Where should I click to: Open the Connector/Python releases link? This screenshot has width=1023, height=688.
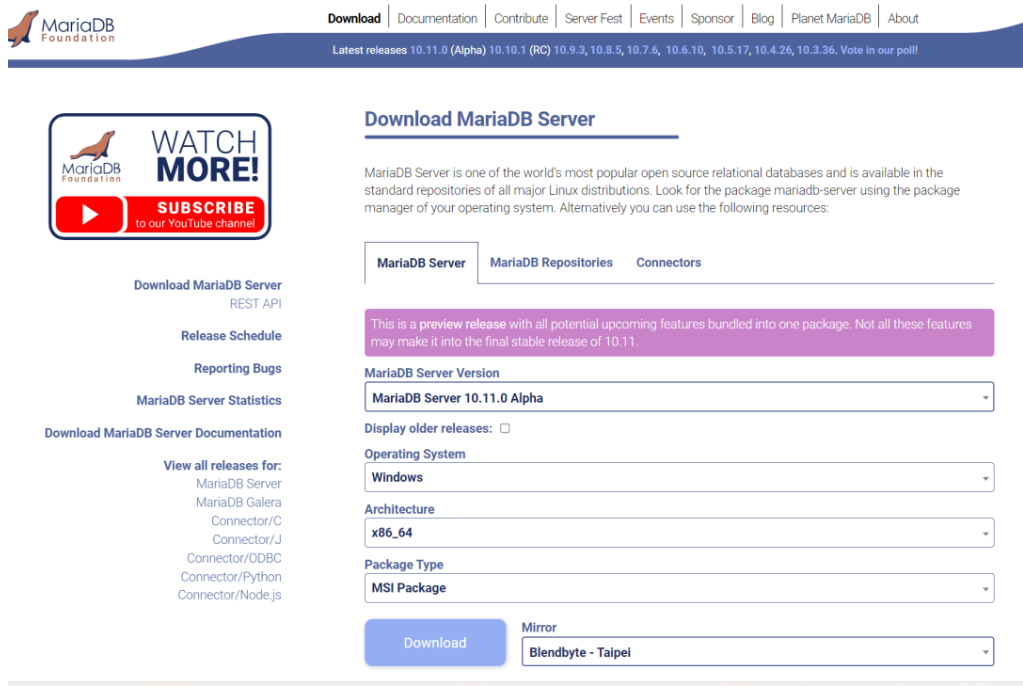coord(231,576)
